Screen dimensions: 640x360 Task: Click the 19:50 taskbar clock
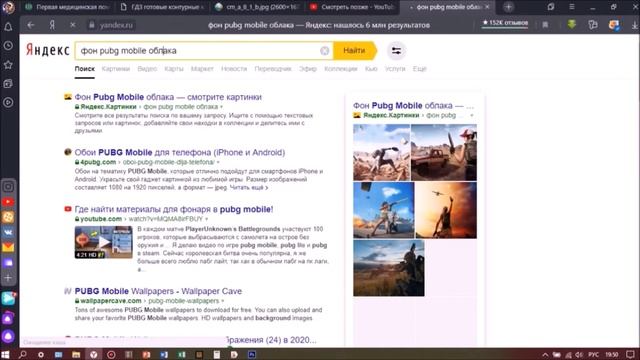[611, 354]
